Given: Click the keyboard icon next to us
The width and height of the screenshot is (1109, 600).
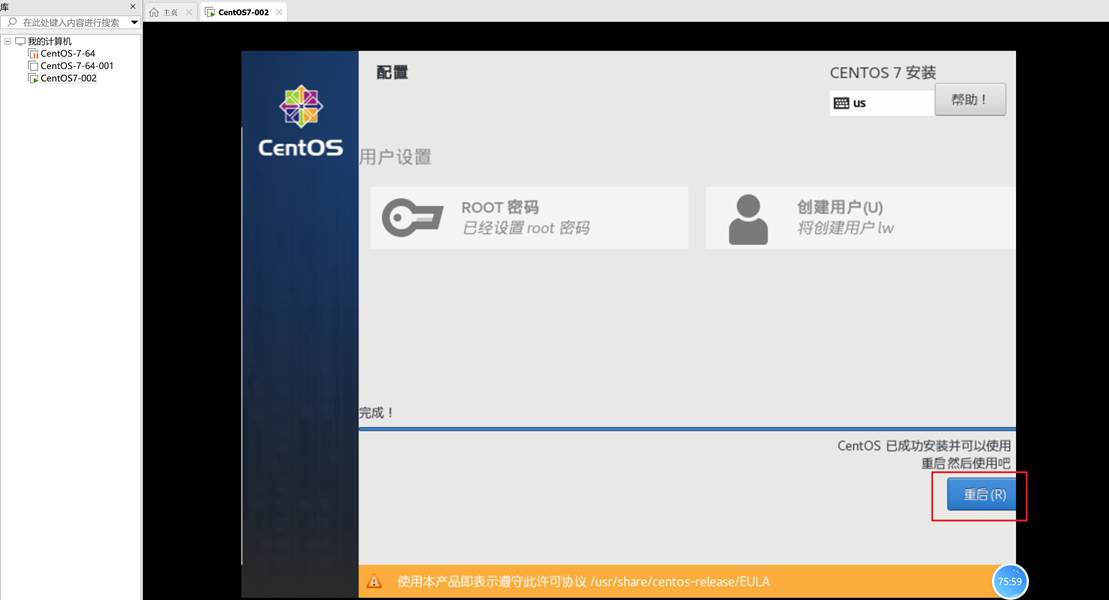Looking at the screenshot, I should (841, 103).
